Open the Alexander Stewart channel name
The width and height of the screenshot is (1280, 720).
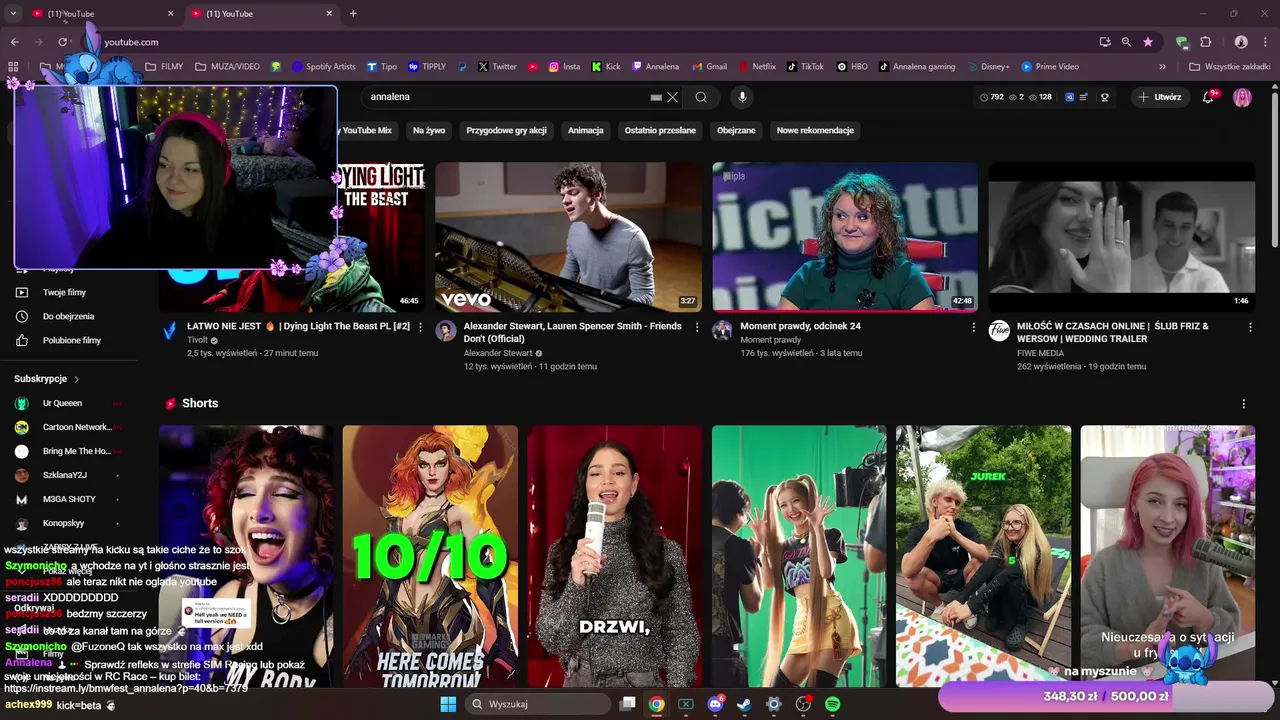click(x=499, y=353)
